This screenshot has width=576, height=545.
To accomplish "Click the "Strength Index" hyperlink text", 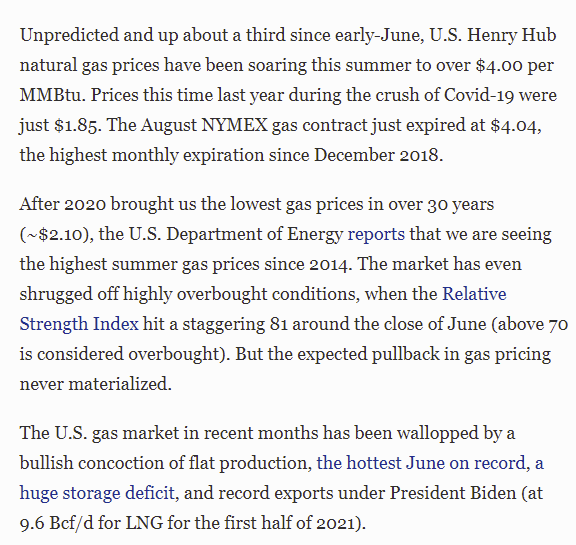I will [79, 324].
